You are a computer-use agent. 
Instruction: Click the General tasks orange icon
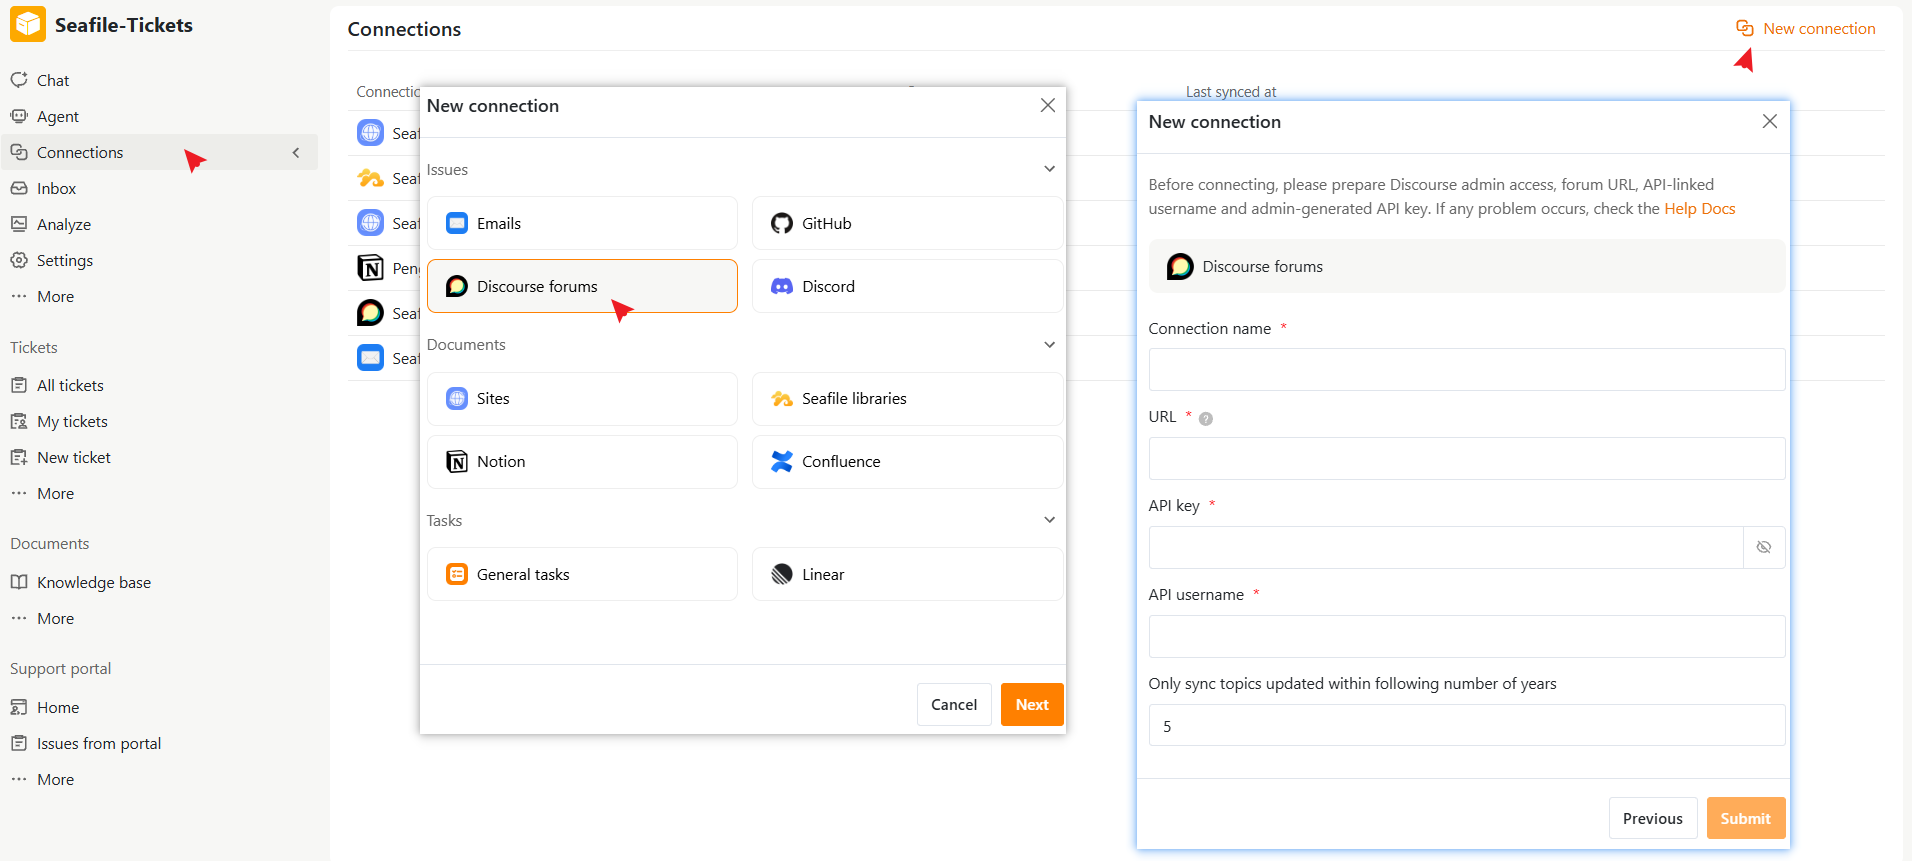457,574
